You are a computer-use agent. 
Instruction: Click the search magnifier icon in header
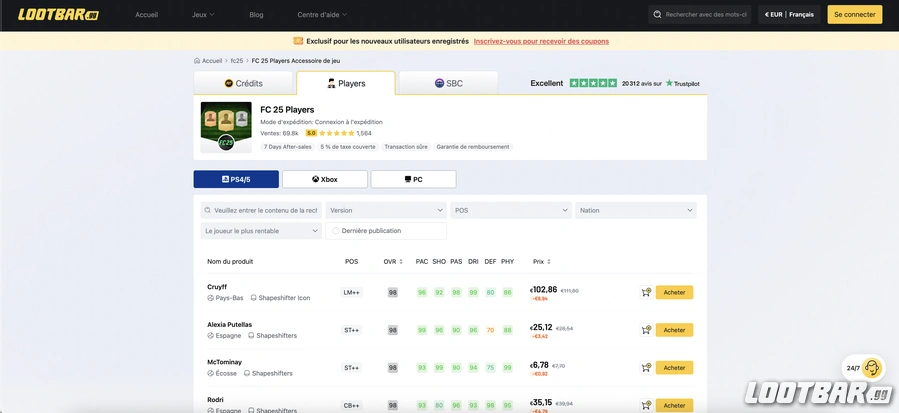coord(658,15)
